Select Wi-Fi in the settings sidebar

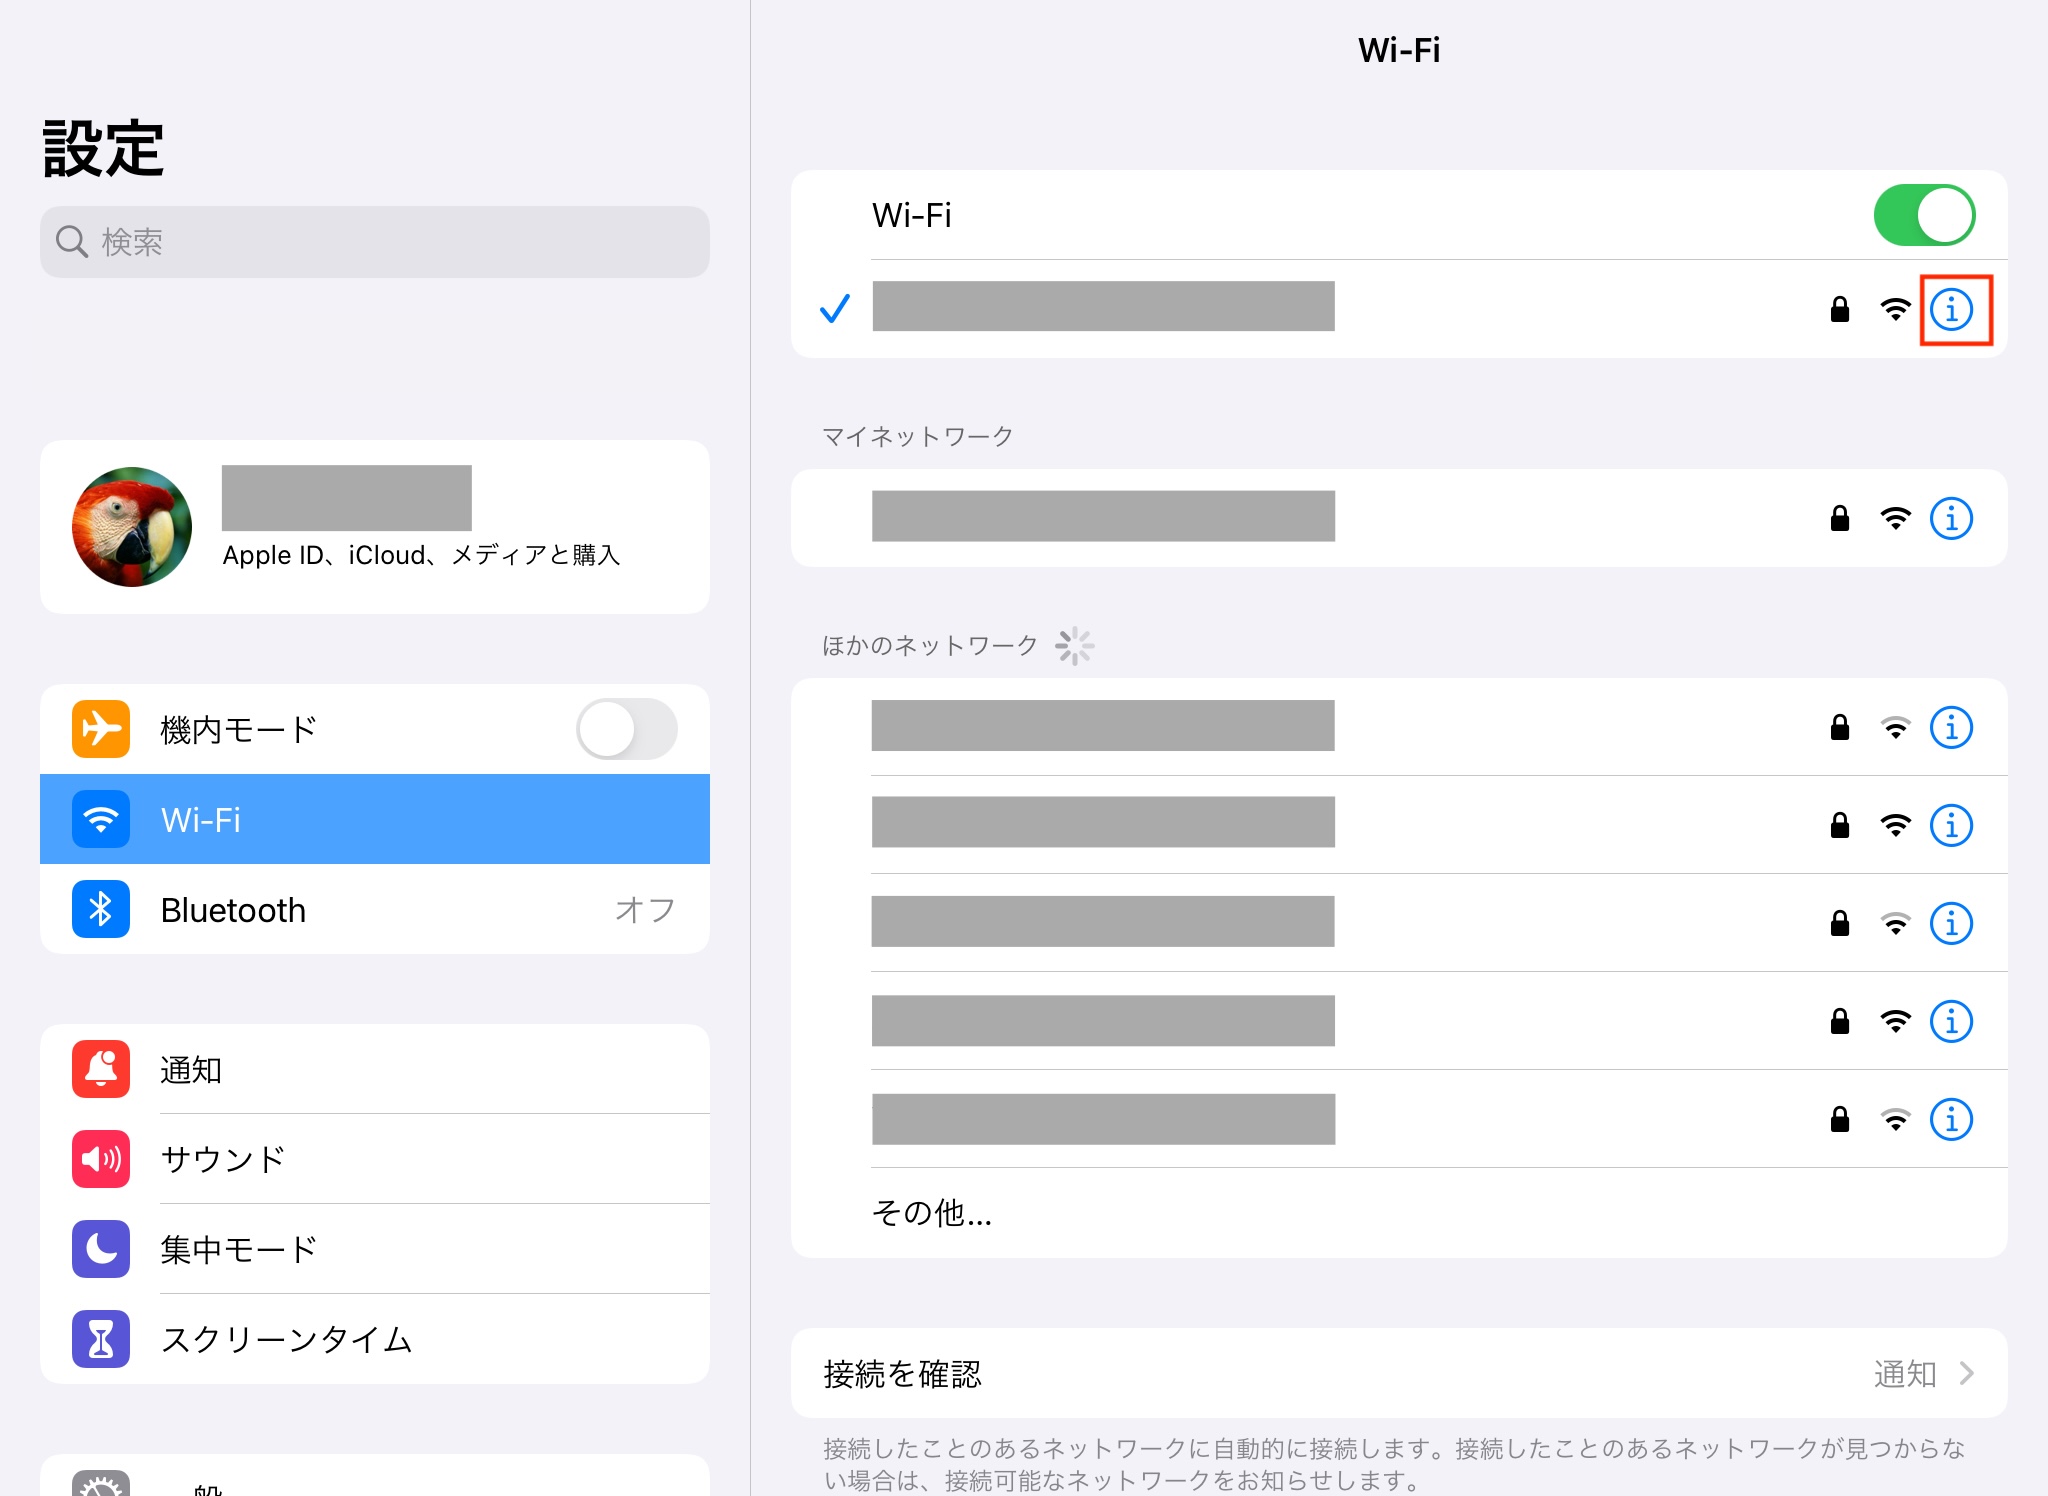[x=374, y=819]
